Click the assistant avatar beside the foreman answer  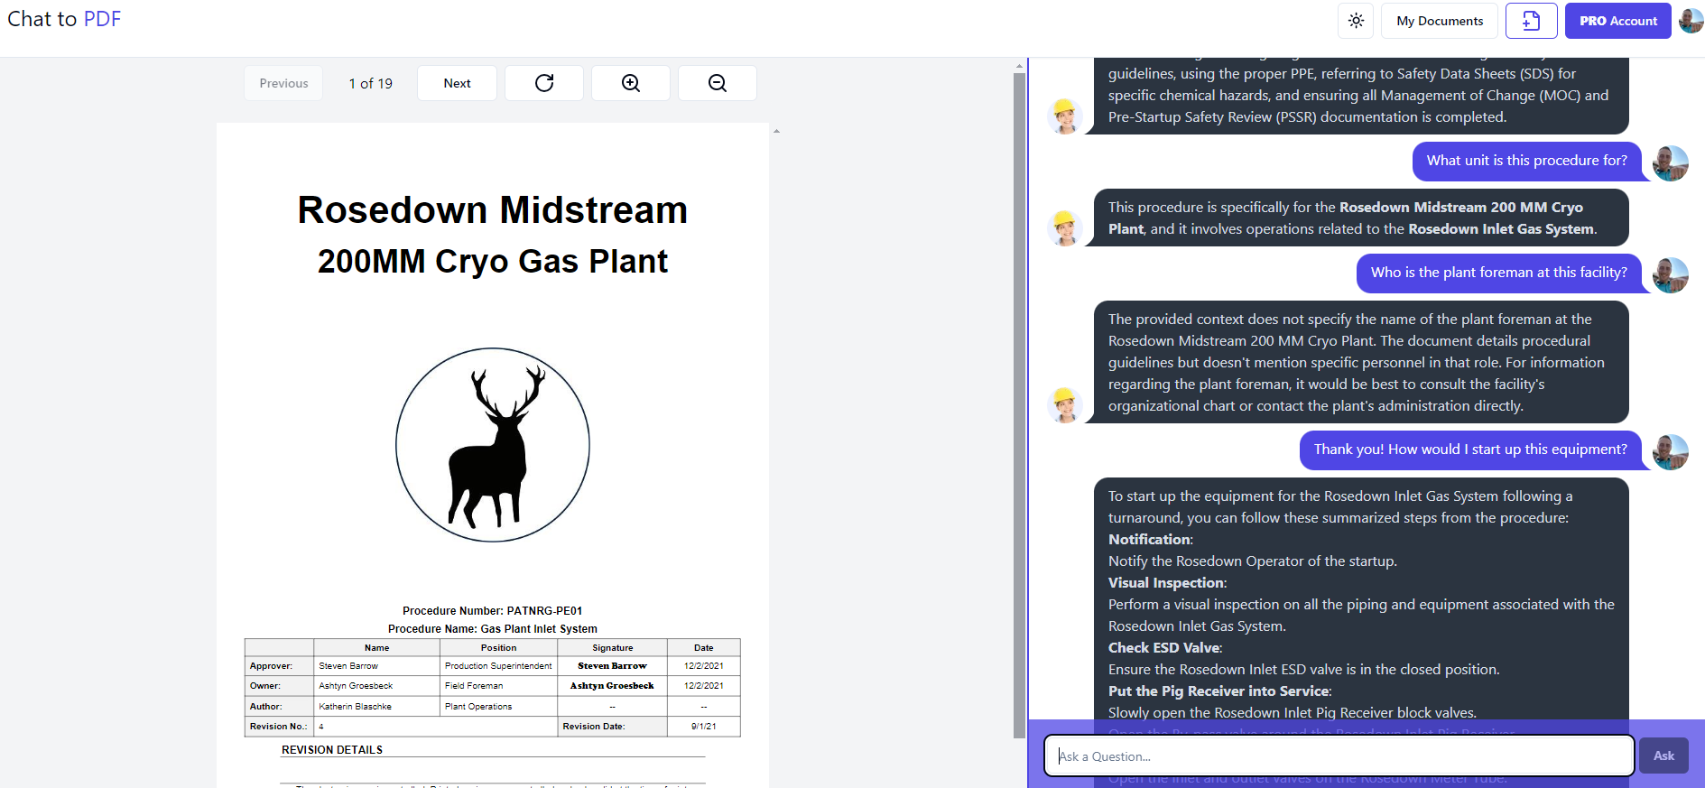point(1065,405)
